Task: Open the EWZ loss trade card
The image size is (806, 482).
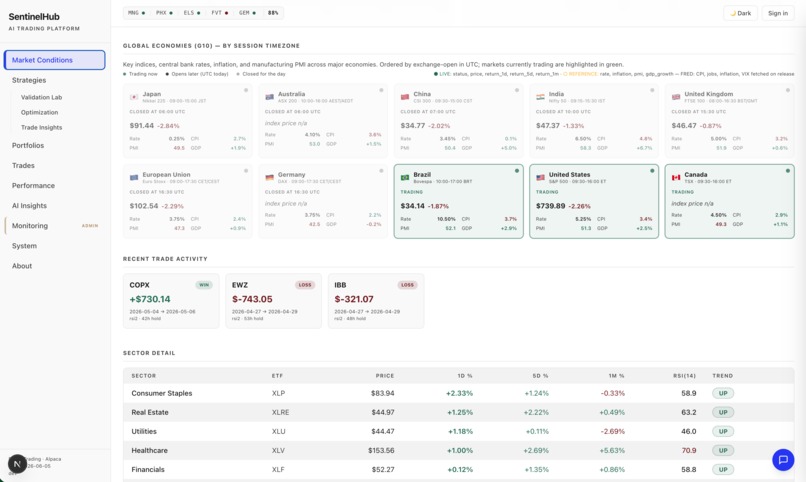Action: pyautogui.click(x=273, y=301)
